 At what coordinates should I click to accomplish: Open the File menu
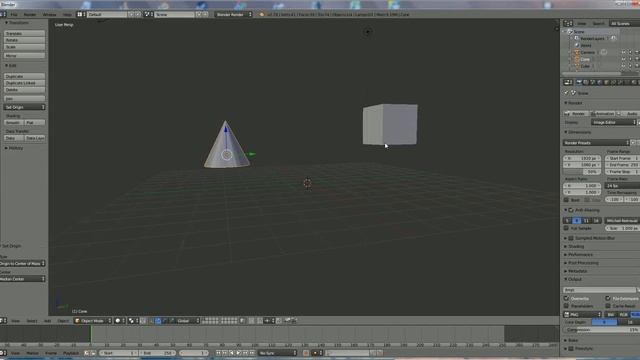[14, 14]
